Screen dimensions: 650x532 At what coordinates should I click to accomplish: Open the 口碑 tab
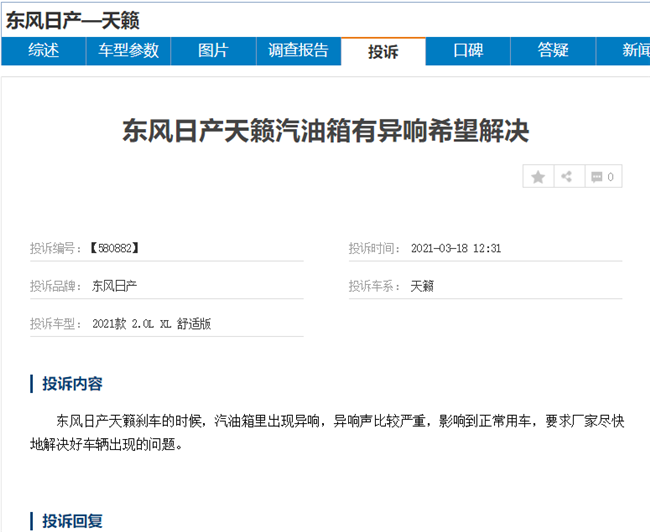click(468, 51)
